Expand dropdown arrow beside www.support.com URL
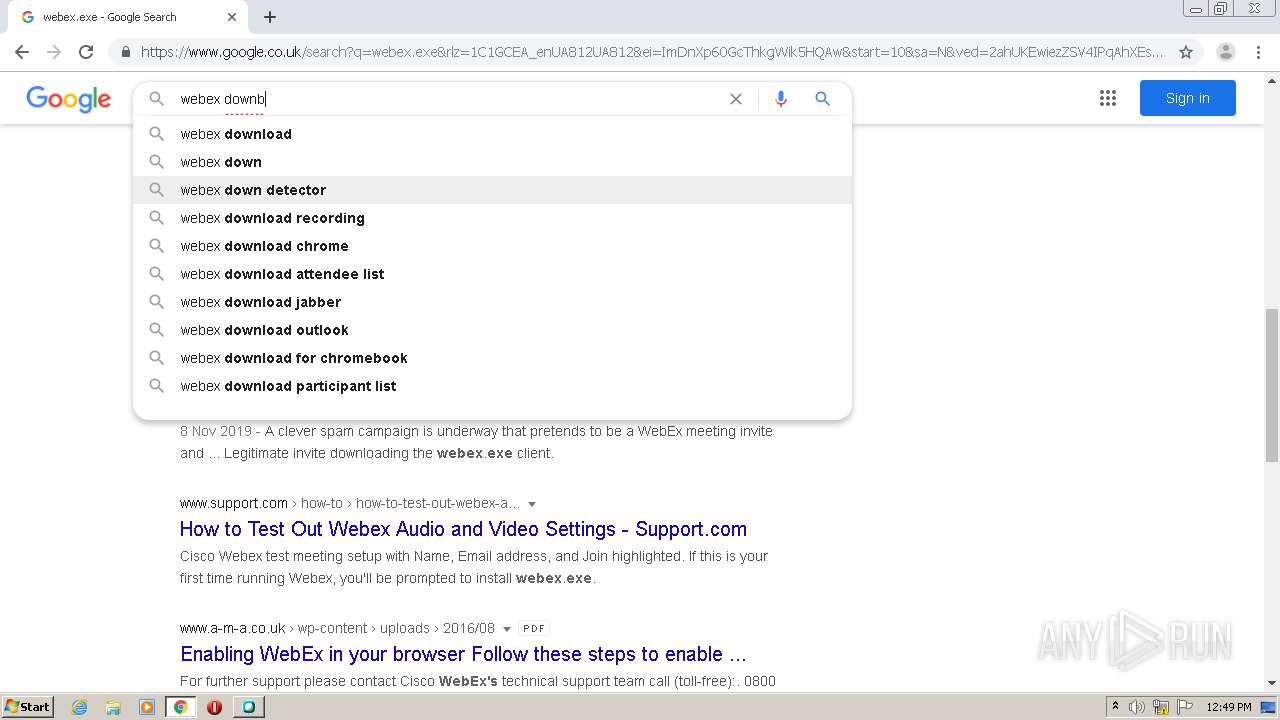This screenshot has width=1280, height=720. click(x=532, y=504)
